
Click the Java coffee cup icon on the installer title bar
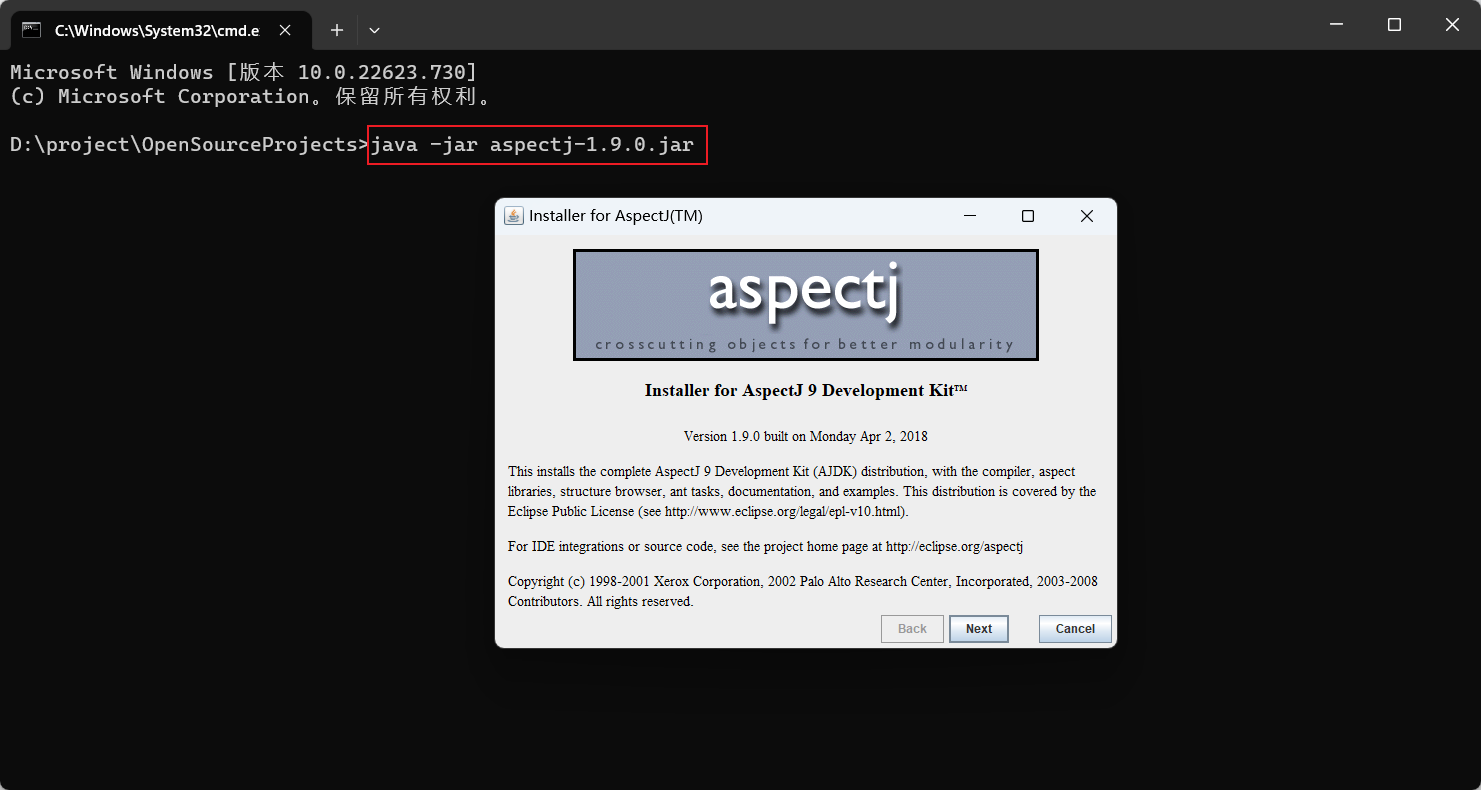tap(513, 215)
